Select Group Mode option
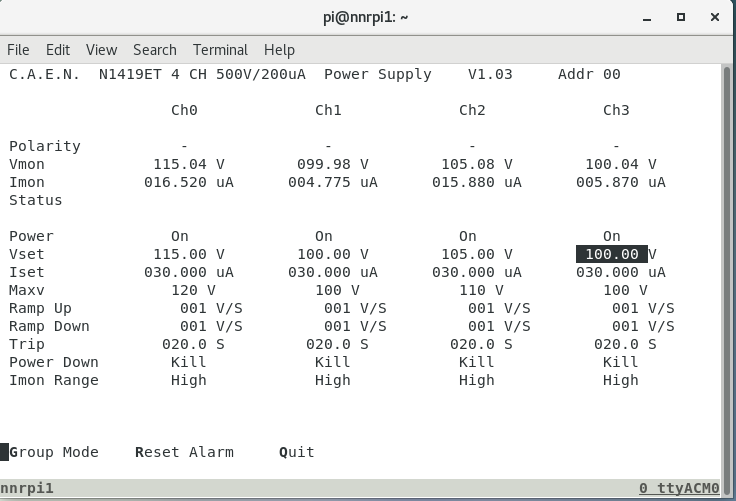The height and width of the screenshot is (501, 736). pos(54,452)
